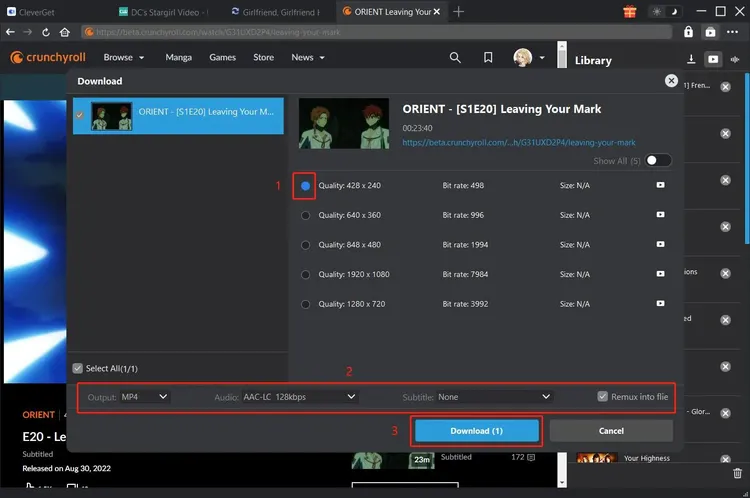Click the gift box icon in title bar
750x498 pixels.
[x=629, y=12]
